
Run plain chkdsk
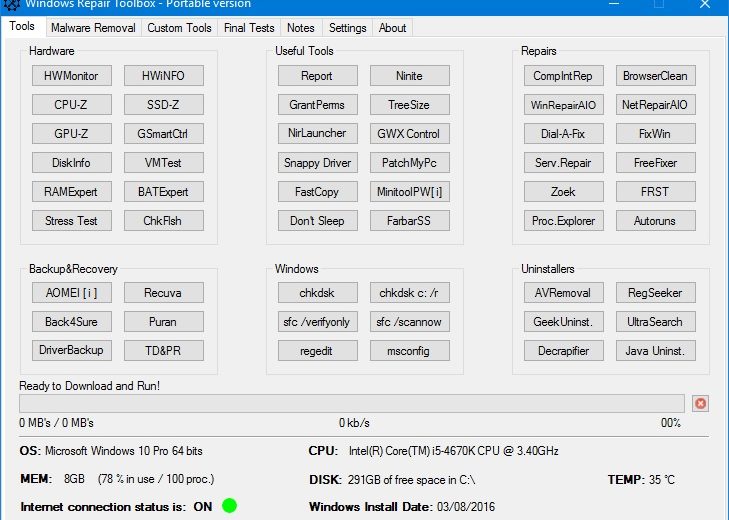(318, 293)
